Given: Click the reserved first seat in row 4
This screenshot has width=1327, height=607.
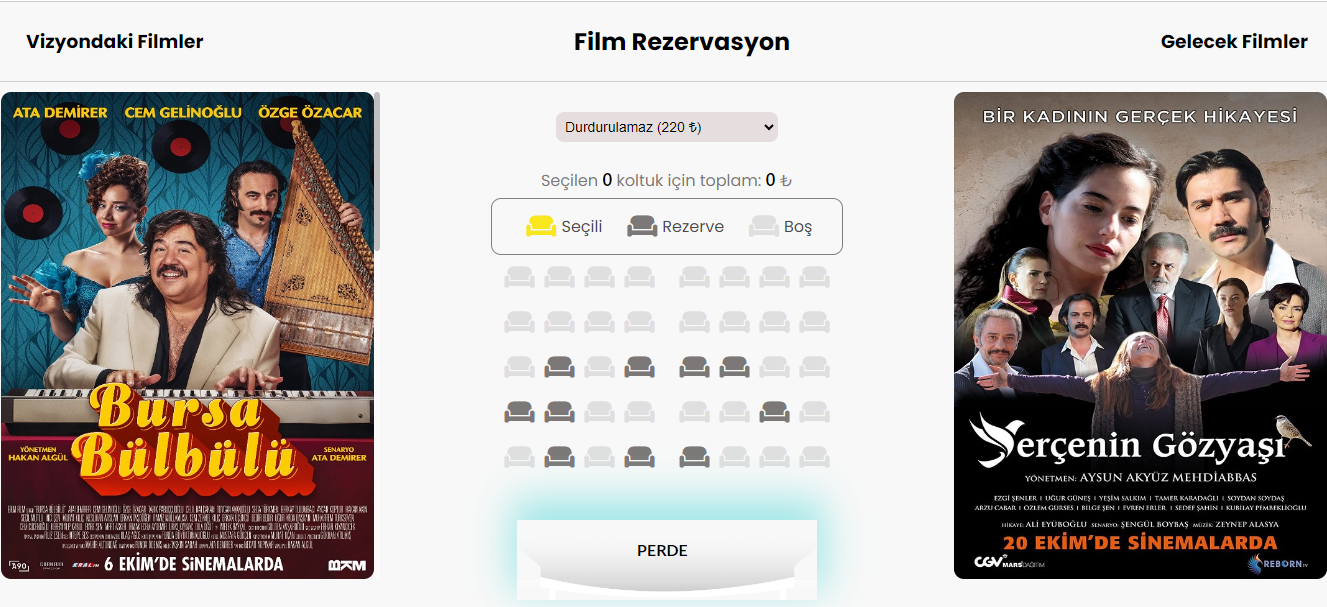Looking at the screenshot, I should pyautogui.click(x=519, y=412).
